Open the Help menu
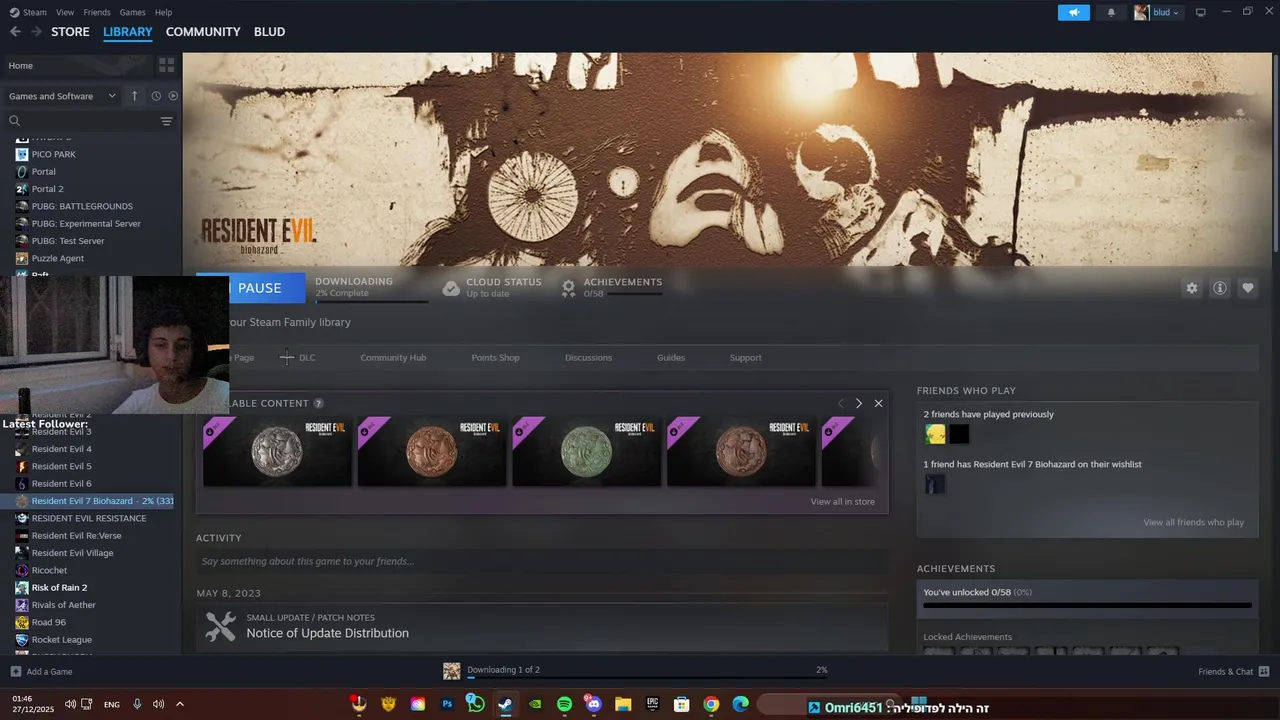Viewport: 1280px width, 720px height. pyautogui.click(x=163, y=12)
